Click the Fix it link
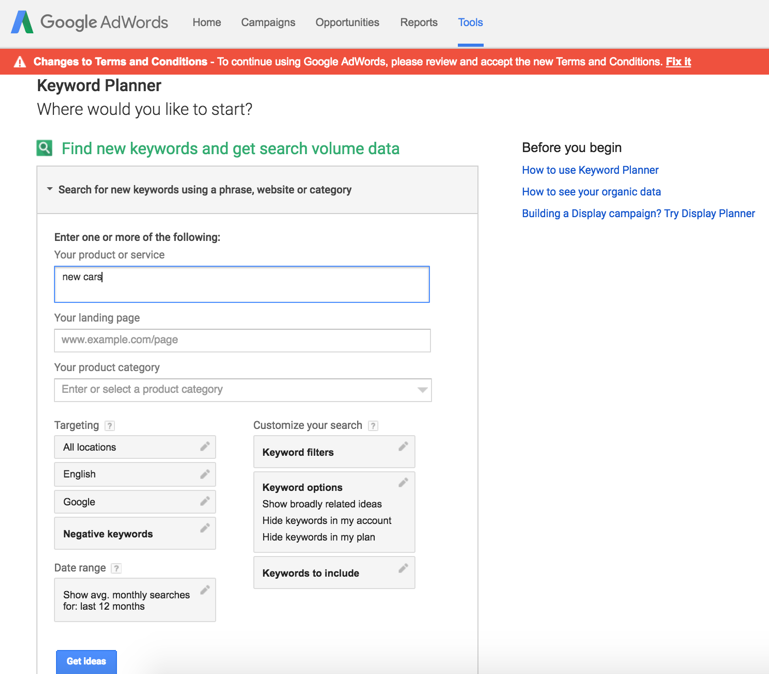This screenshot has width=769, height=674. point(678,62)
